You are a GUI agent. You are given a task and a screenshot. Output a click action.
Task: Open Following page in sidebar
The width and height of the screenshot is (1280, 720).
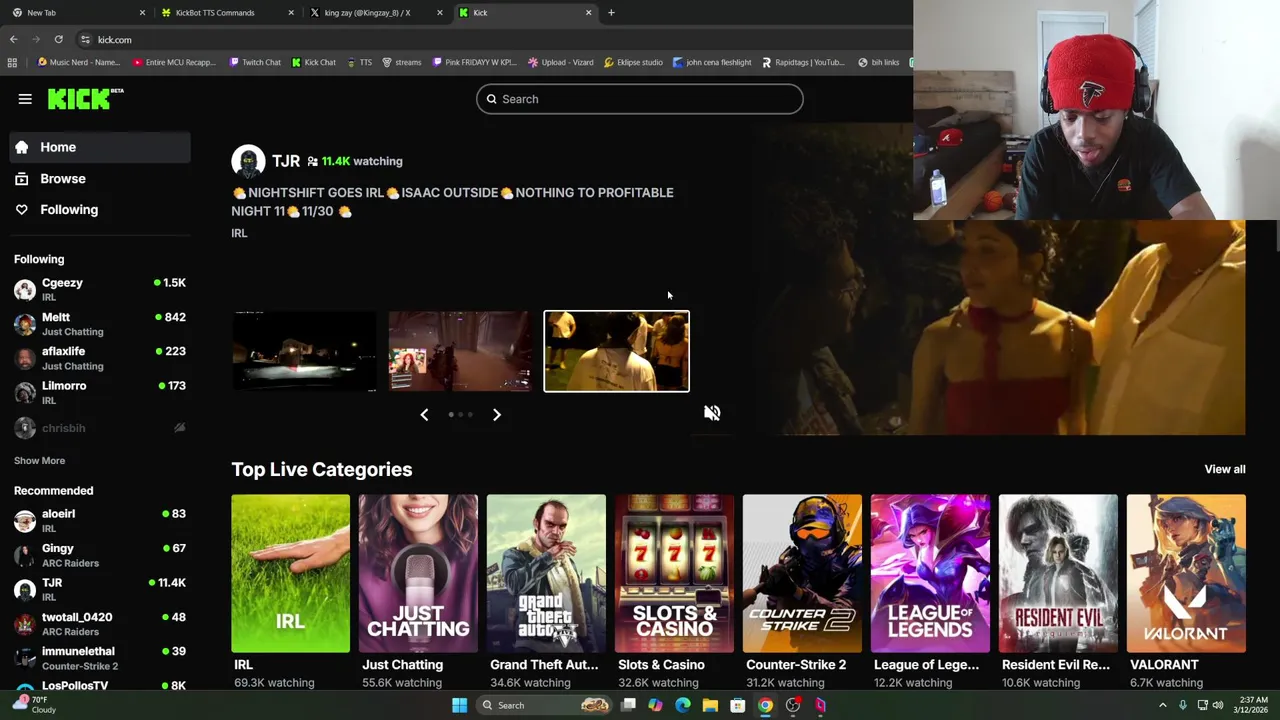[x=100, y=210]
